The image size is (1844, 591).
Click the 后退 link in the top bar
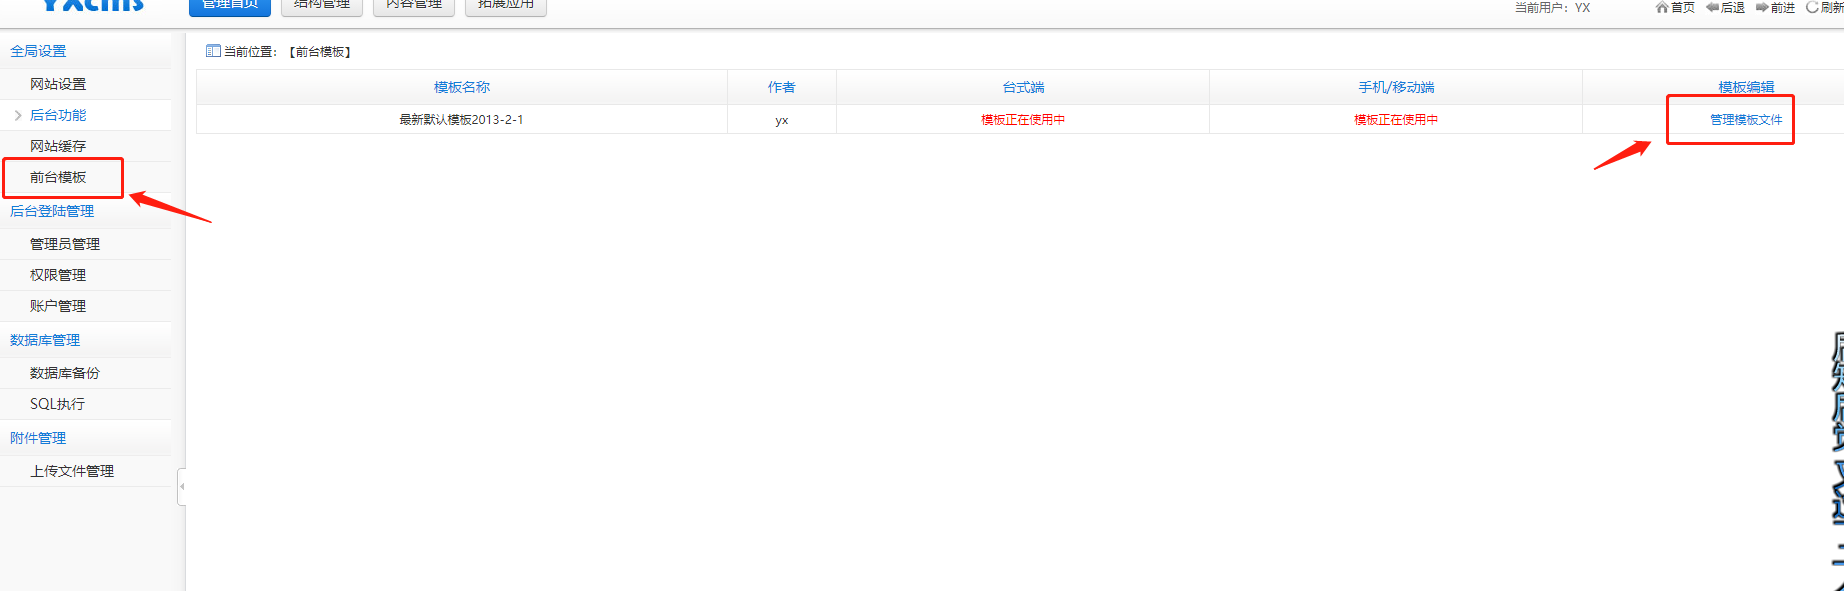point(1733,7)
